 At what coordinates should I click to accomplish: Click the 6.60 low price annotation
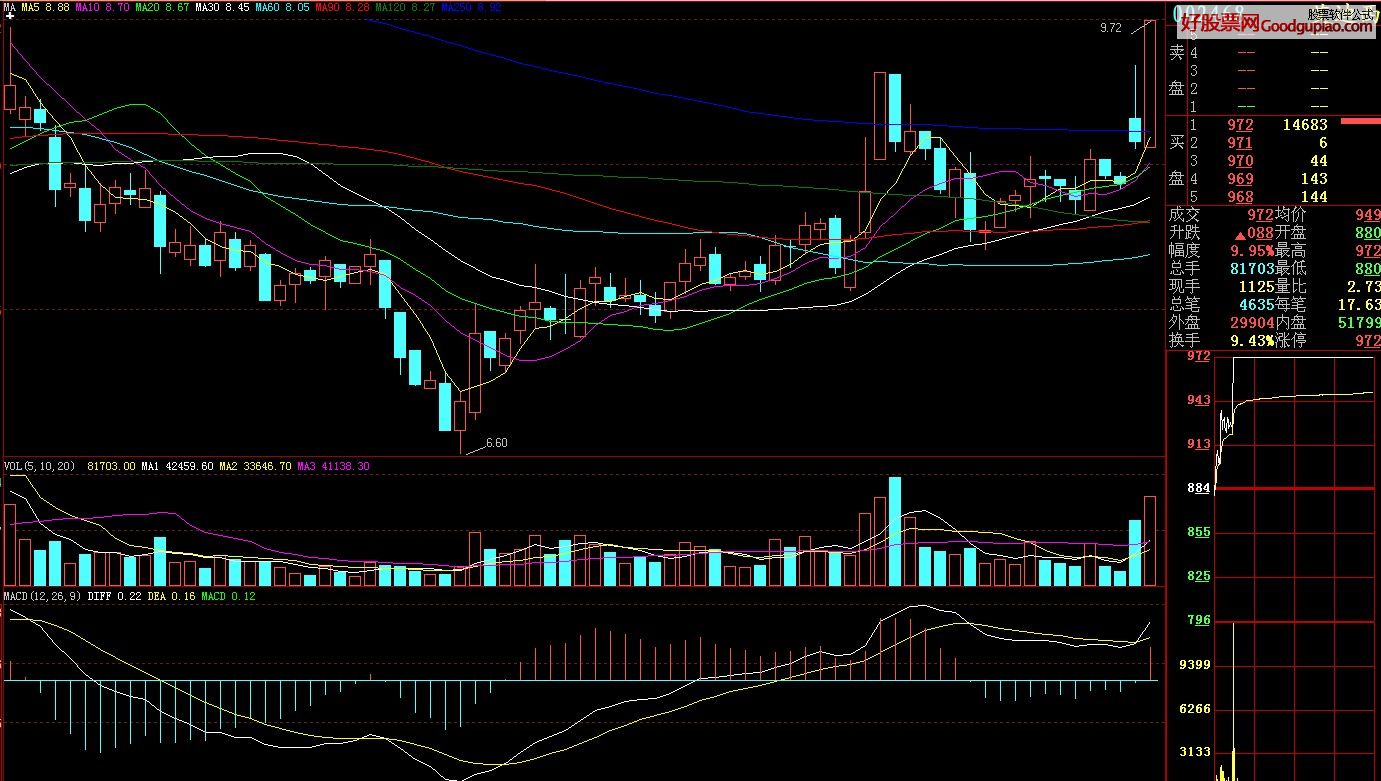[x=497, y=443]
